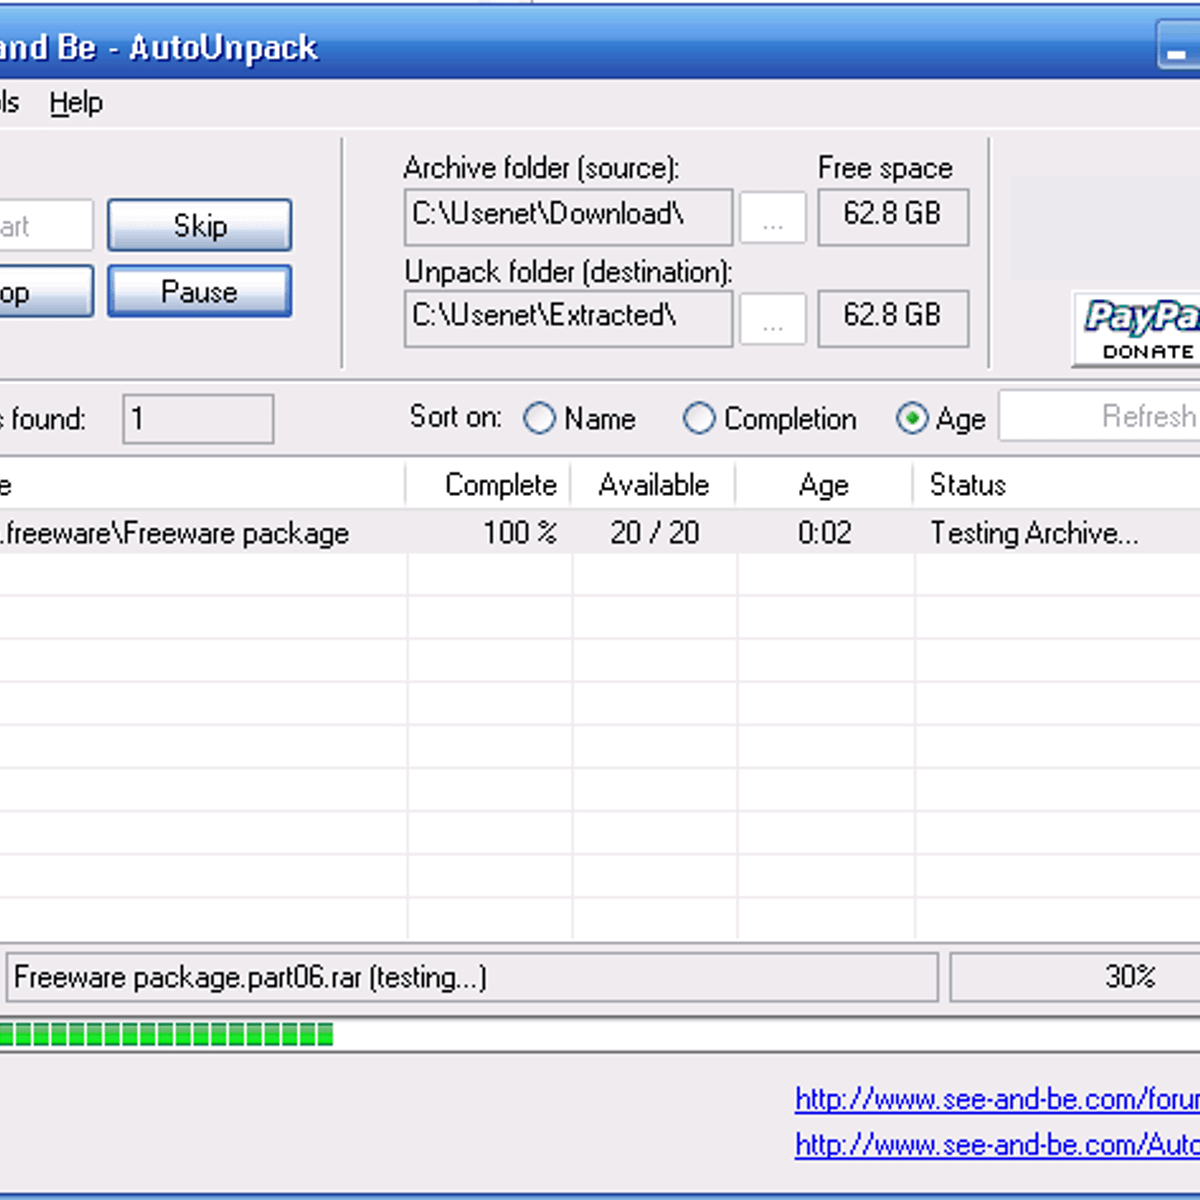This screenshot has height=1200, width=1200.
Task: Click the PayPal Donate icon
Action: (1140, 329)
